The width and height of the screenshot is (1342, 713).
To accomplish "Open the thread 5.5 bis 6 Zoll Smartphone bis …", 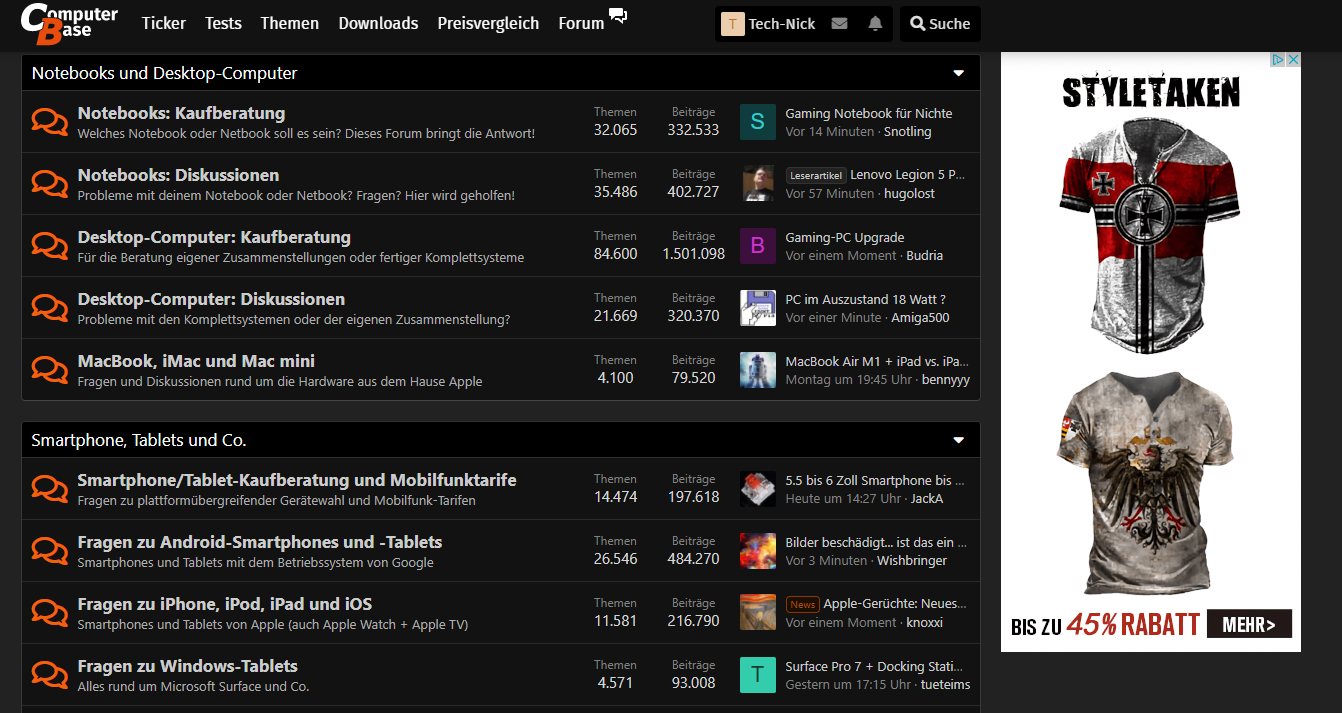I will pos(875,480).
